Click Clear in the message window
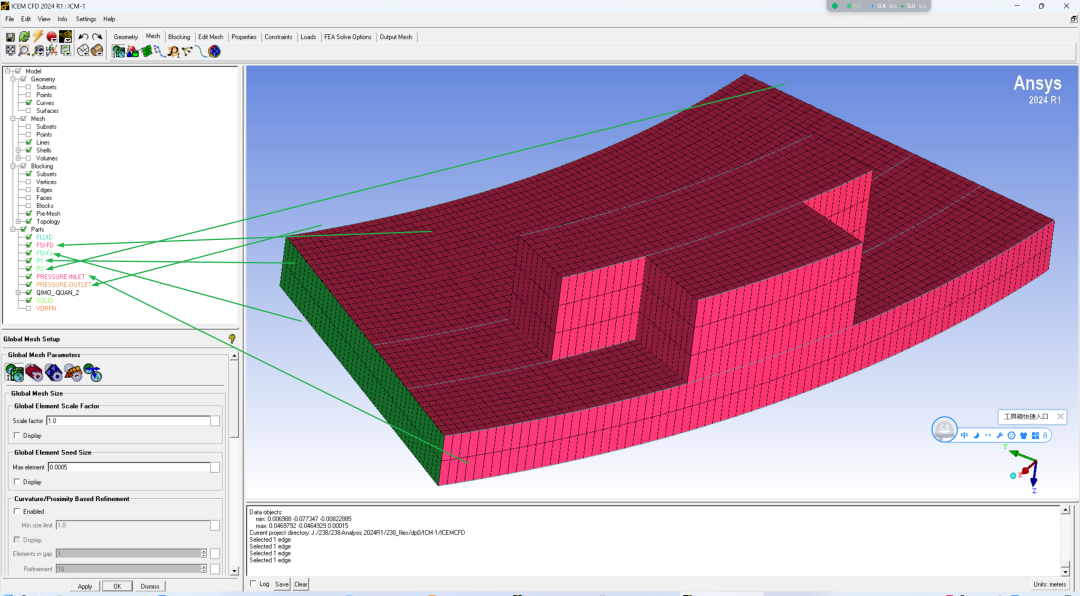The width and height of the screenshot is (1080, 596). click(x=300, y=584)
